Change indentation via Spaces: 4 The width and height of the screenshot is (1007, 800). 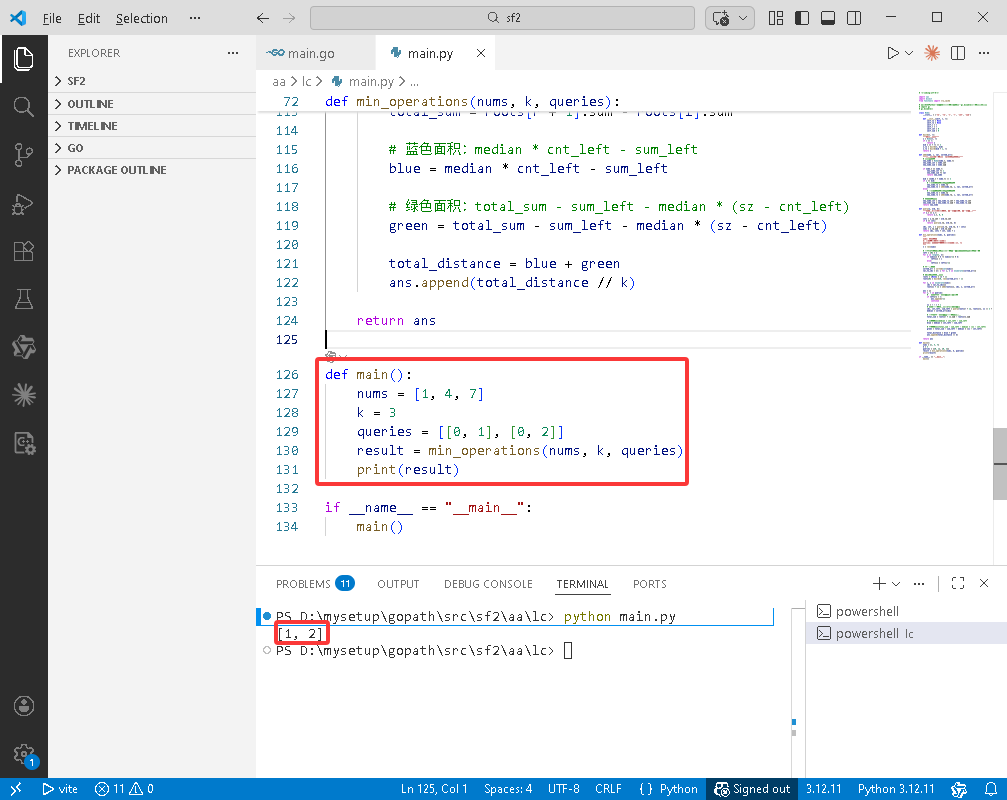coord(508,789)
